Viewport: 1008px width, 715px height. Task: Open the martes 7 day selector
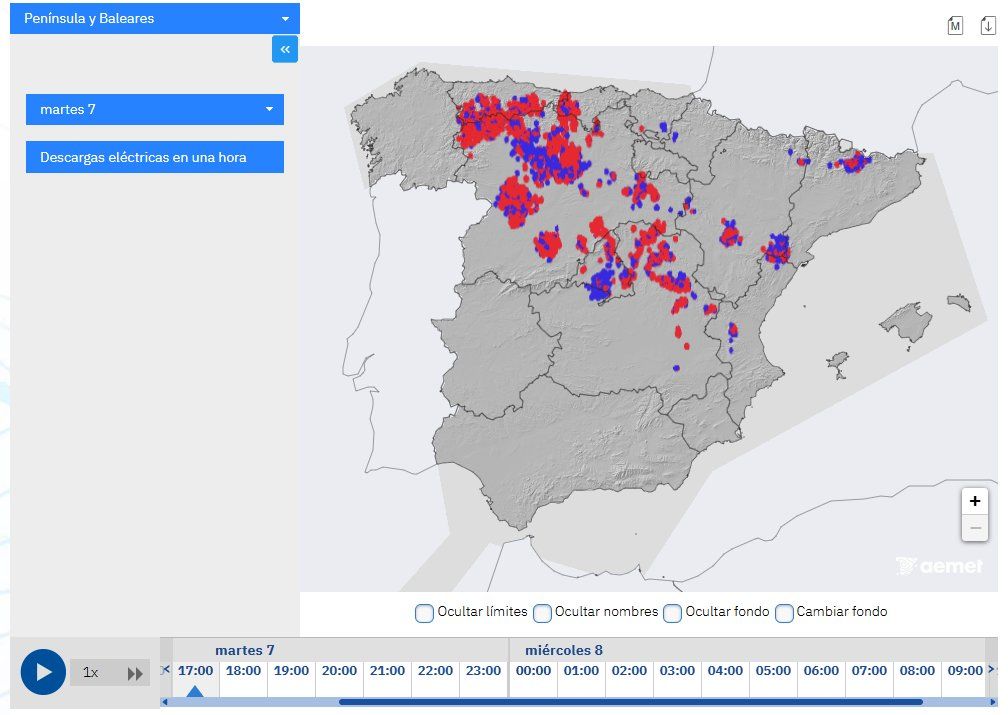click(155, 109)
